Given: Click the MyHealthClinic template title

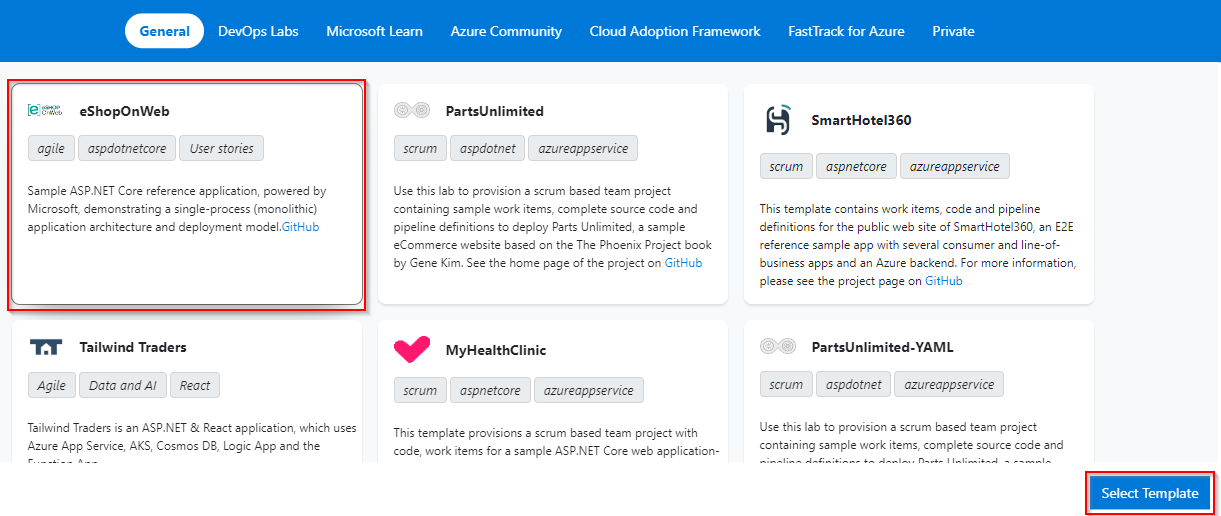Looking at the screenshot, I should click(x=496, y=350).
